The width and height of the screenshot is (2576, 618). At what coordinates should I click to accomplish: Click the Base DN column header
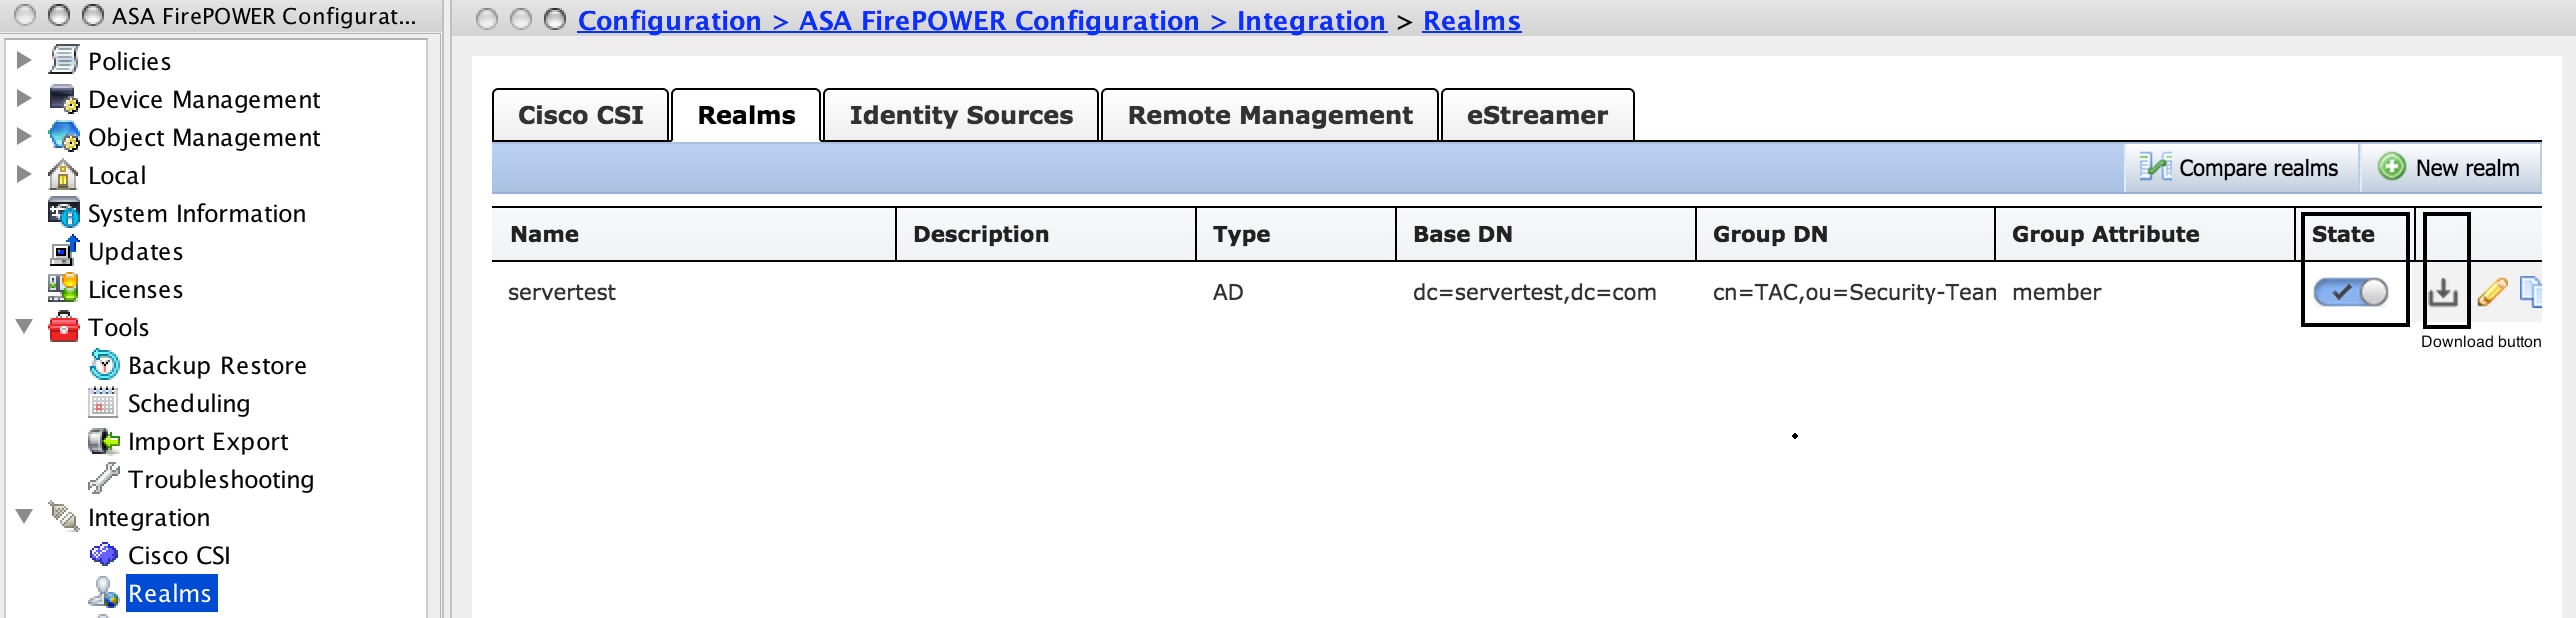click(1546, 234)
